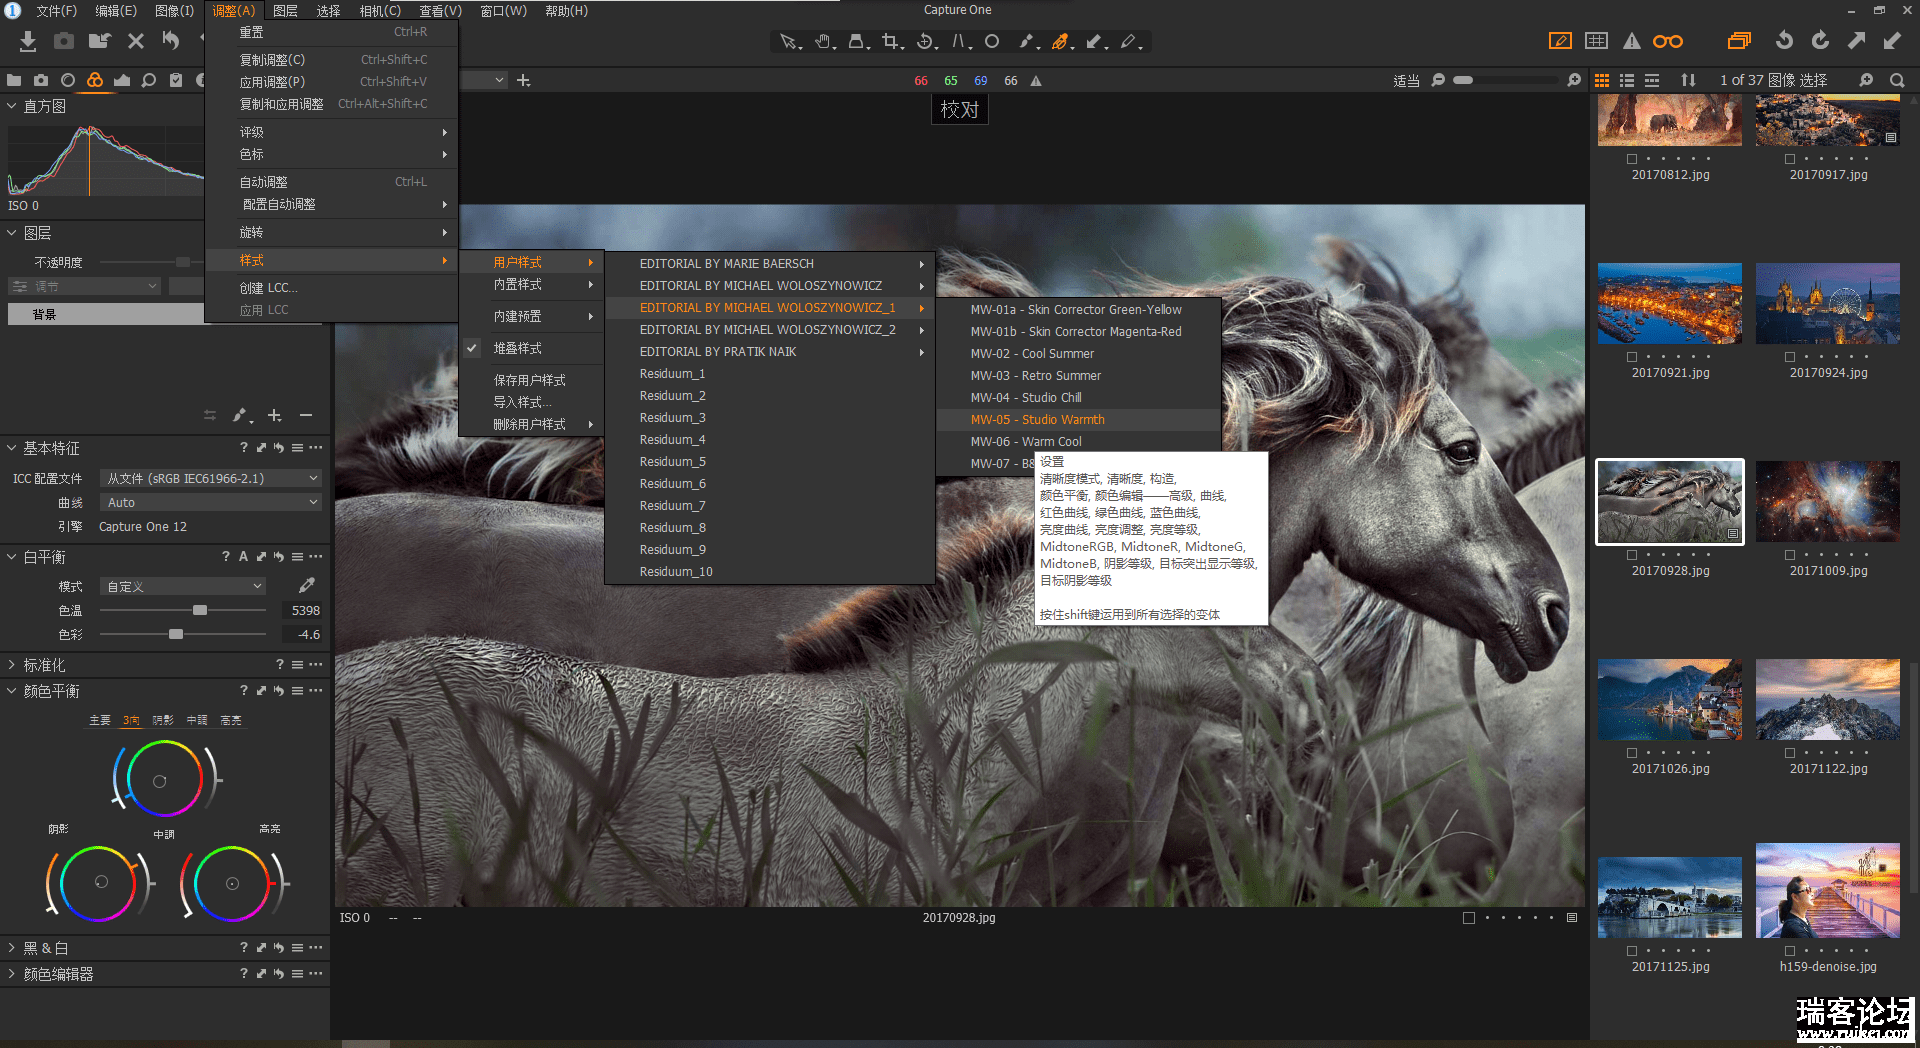Click the plus icon to add a layer
Viewport: 1920px width, 1048px height.
coord(275,415)
